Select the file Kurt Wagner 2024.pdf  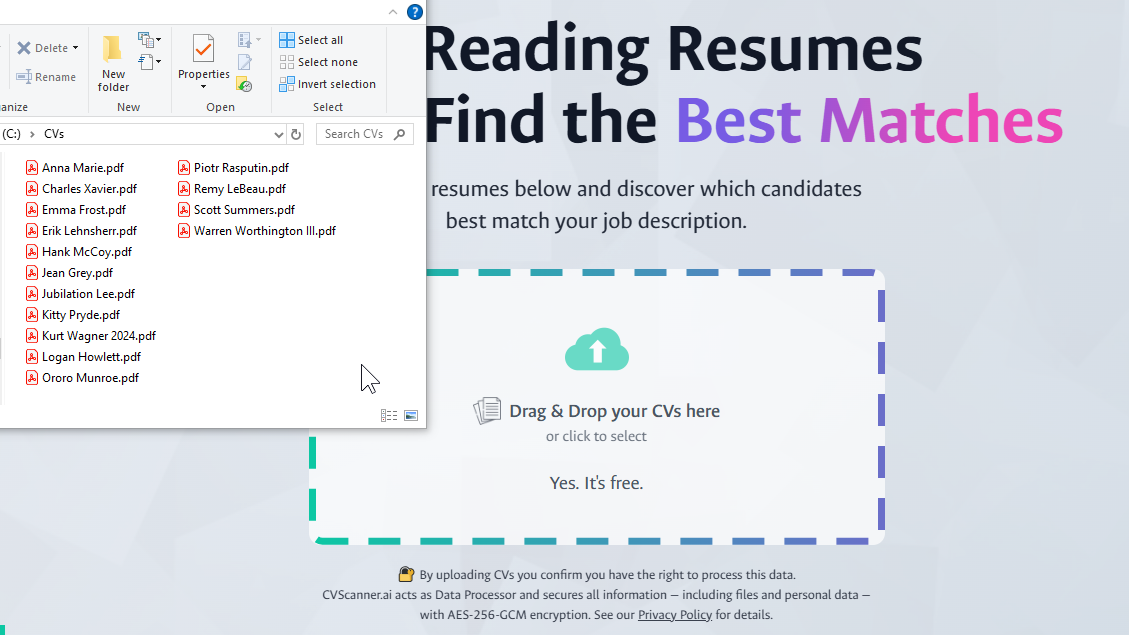pyautogui.click(x=91, y=335)
